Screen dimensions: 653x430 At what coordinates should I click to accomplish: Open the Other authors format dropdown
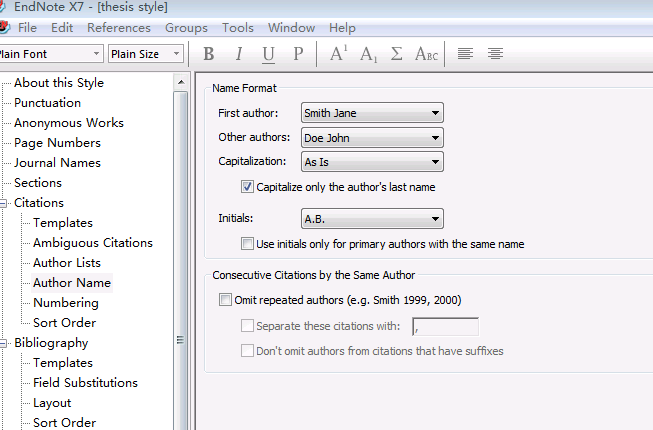click(372, 138)
